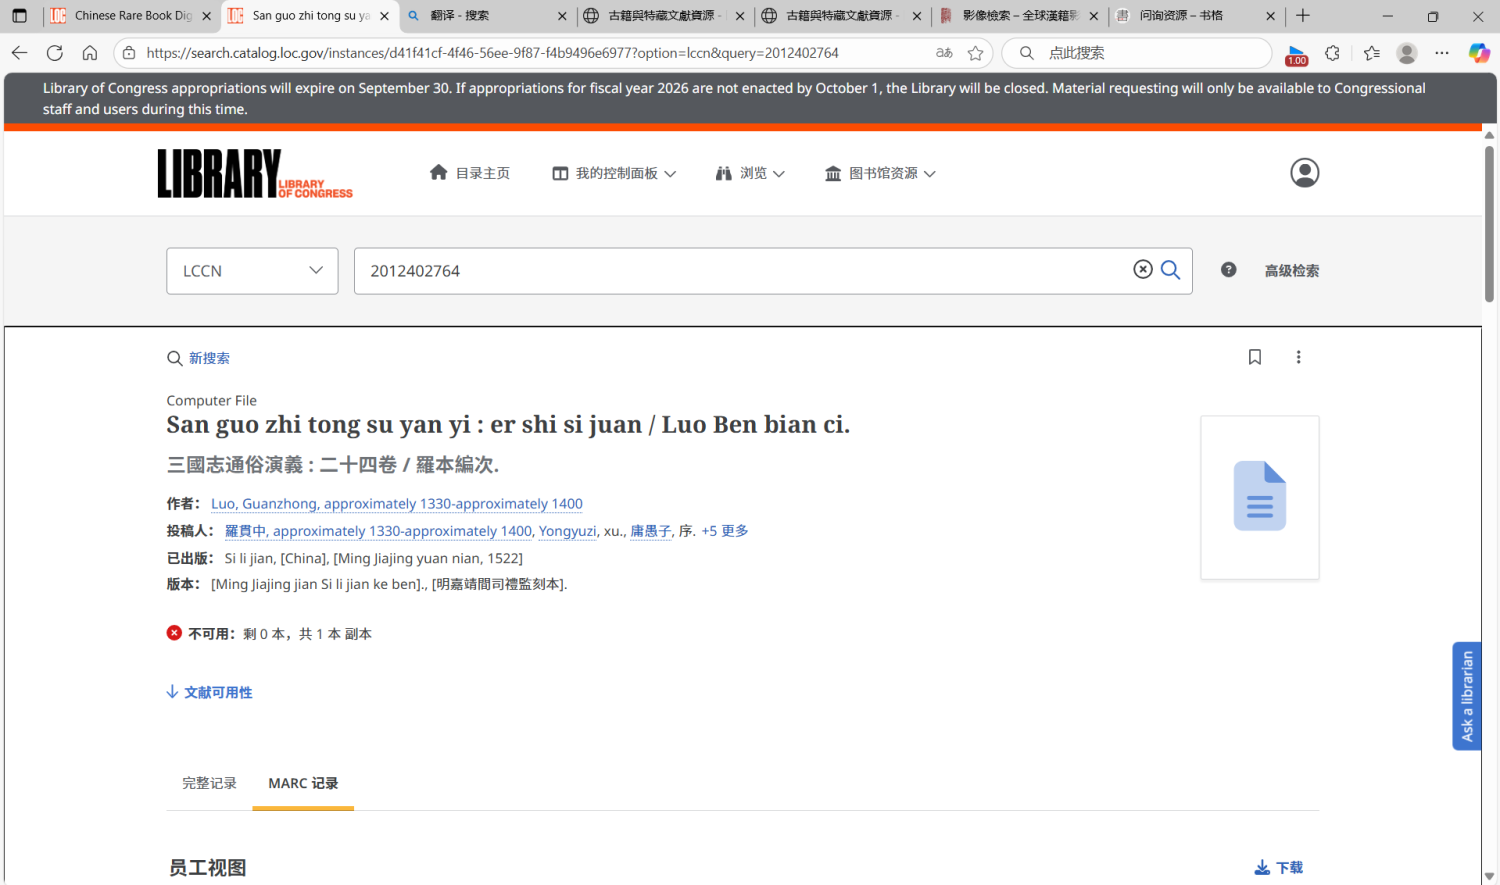Select the MARC 记录 tab

303,783
